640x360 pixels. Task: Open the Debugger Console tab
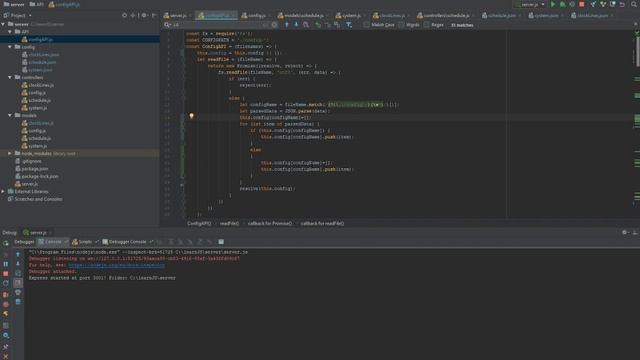pos(127,242)
